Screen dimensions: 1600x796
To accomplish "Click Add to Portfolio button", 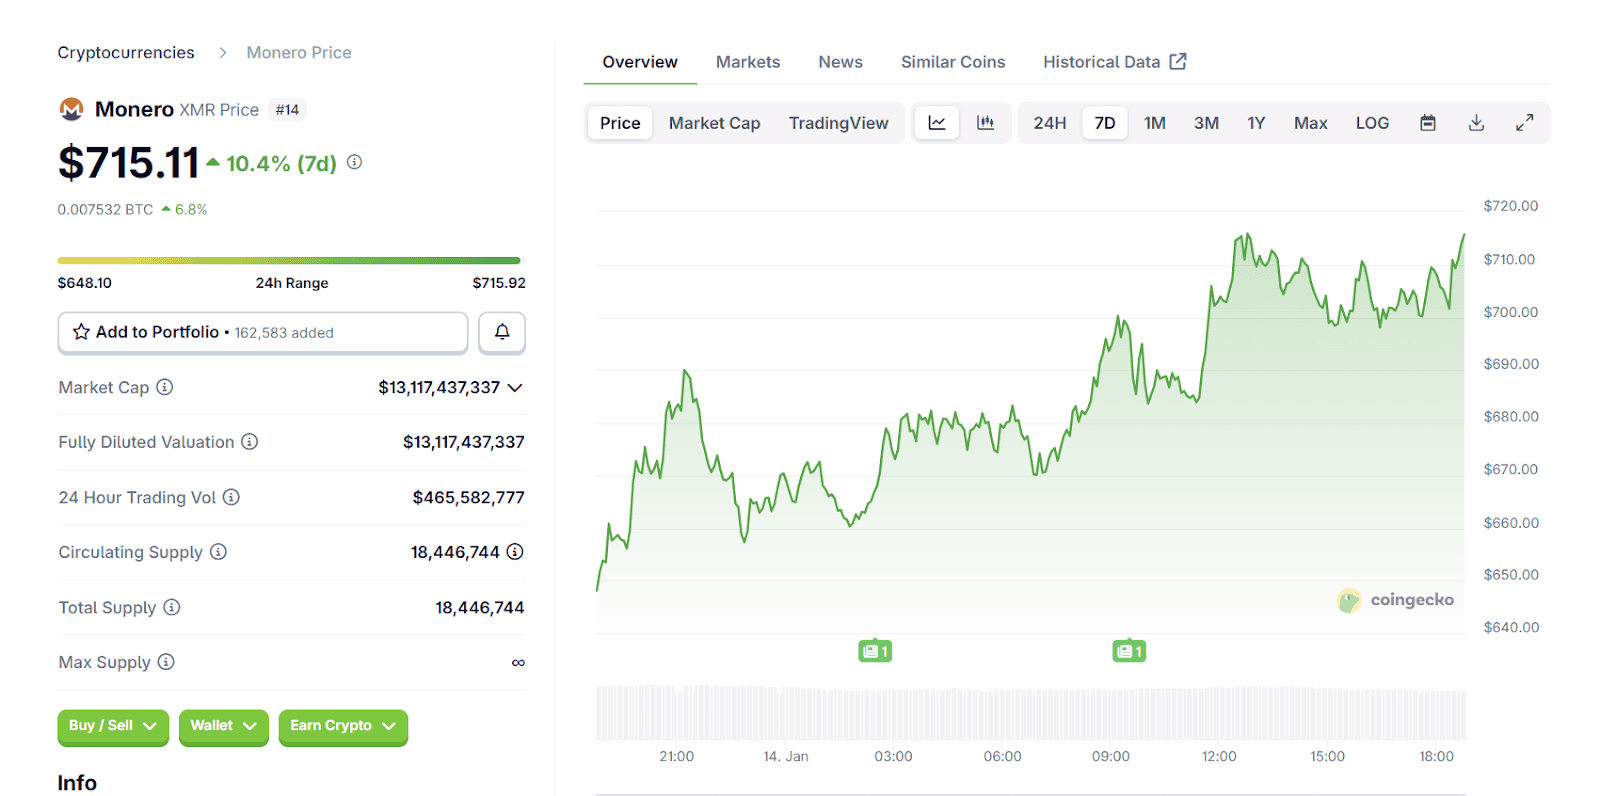I will [x=262, y=332].
